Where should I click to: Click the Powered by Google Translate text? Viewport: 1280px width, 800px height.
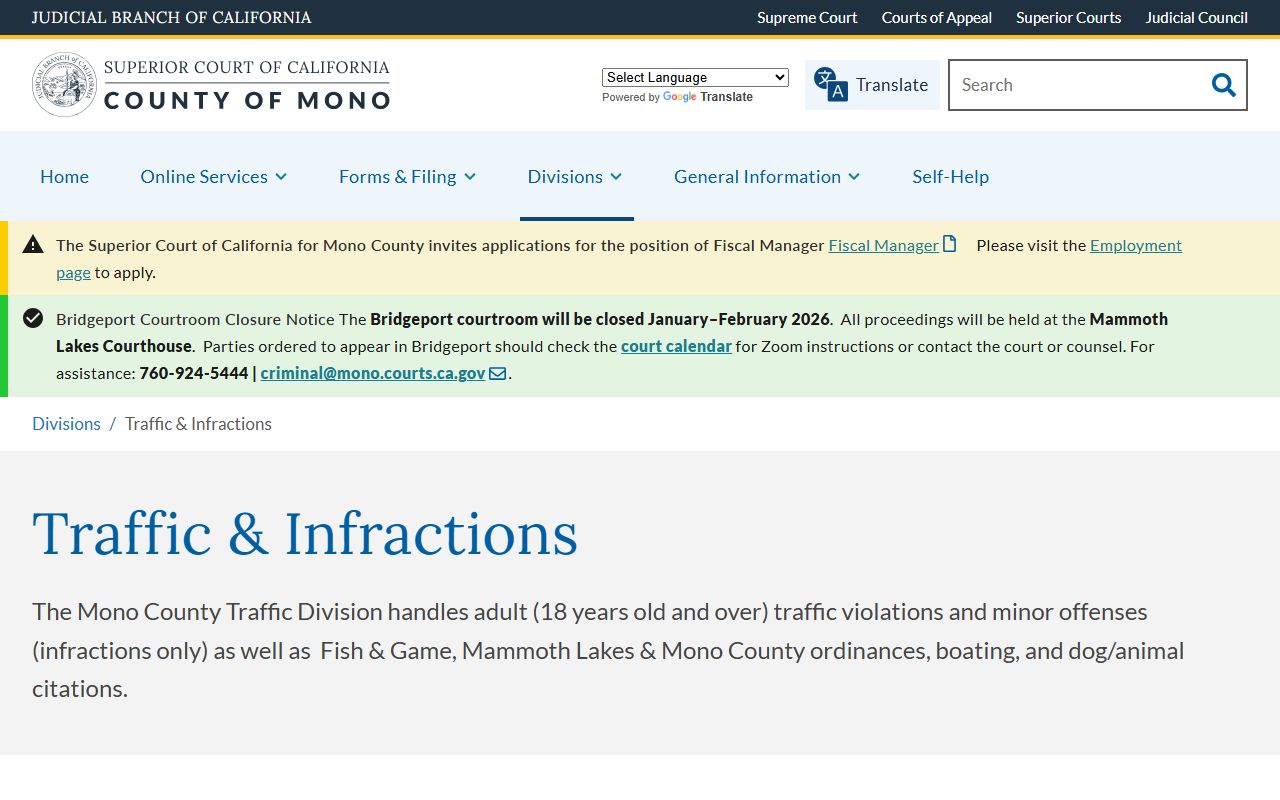[x=677, y=97]
